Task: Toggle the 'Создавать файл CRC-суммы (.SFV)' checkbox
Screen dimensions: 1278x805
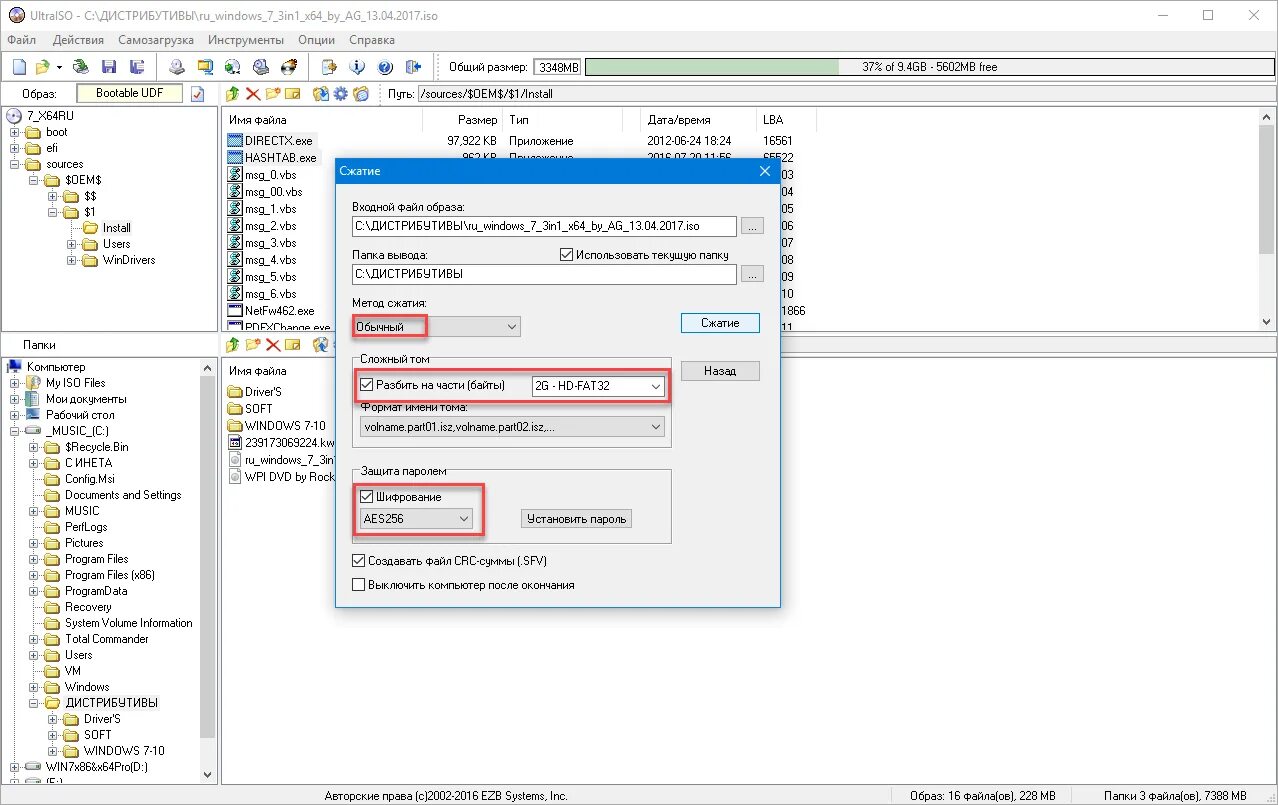Action: pyautogui.click(x=359, y=561)
